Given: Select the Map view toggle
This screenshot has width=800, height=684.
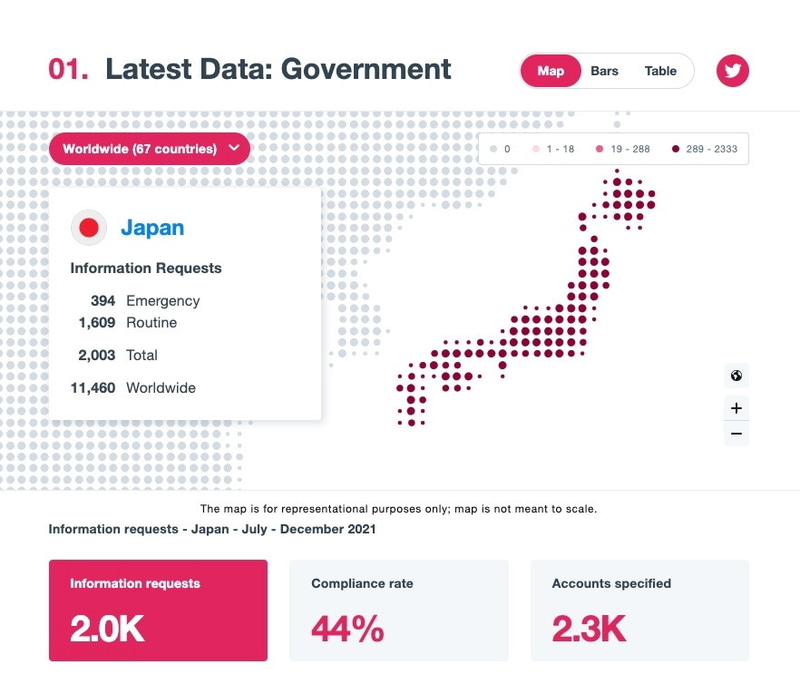Looking at the screenshot, I should (x=551, y=71).
